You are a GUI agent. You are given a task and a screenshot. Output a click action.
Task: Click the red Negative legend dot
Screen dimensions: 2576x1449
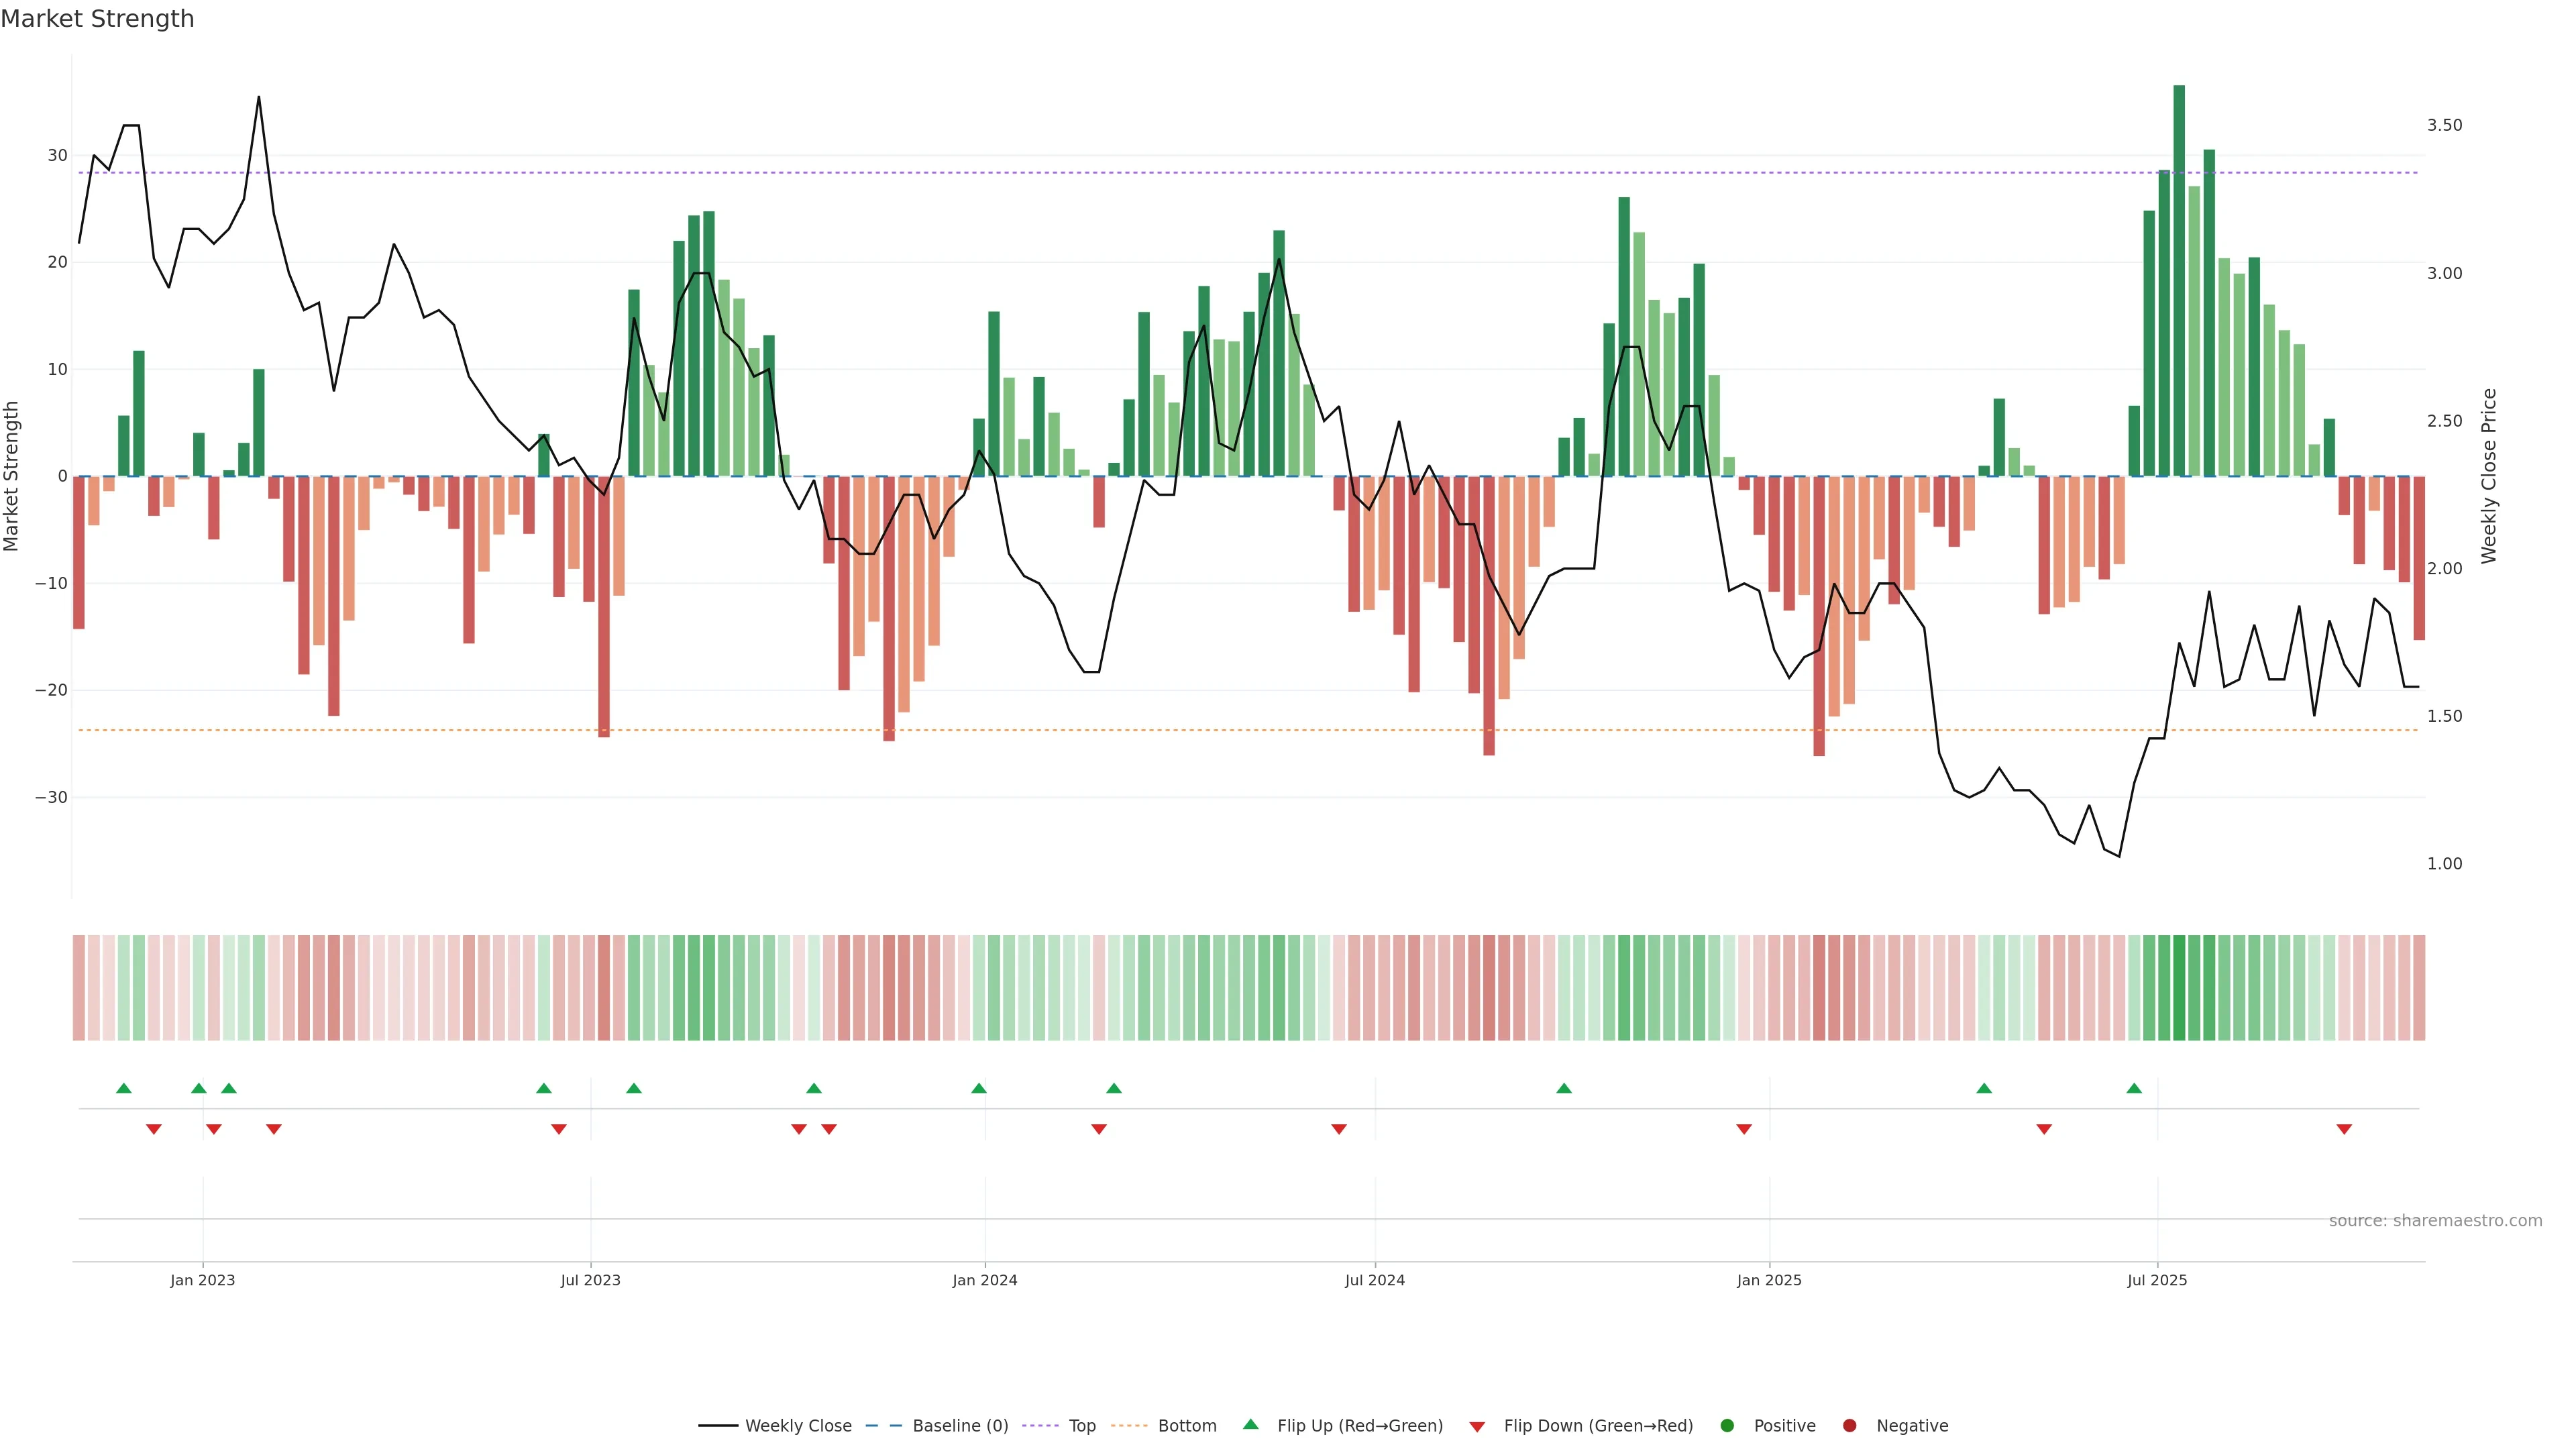(1849, 1426)
